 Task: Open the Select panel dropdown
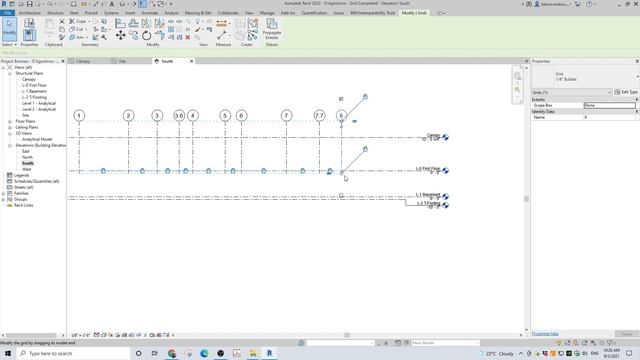[x=9, y=44]
